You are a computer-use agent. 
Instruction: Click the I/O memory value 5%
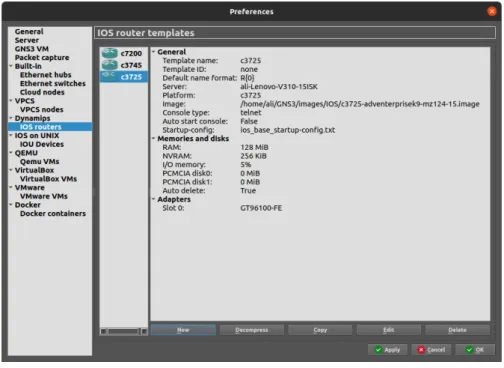pos(246,165)
